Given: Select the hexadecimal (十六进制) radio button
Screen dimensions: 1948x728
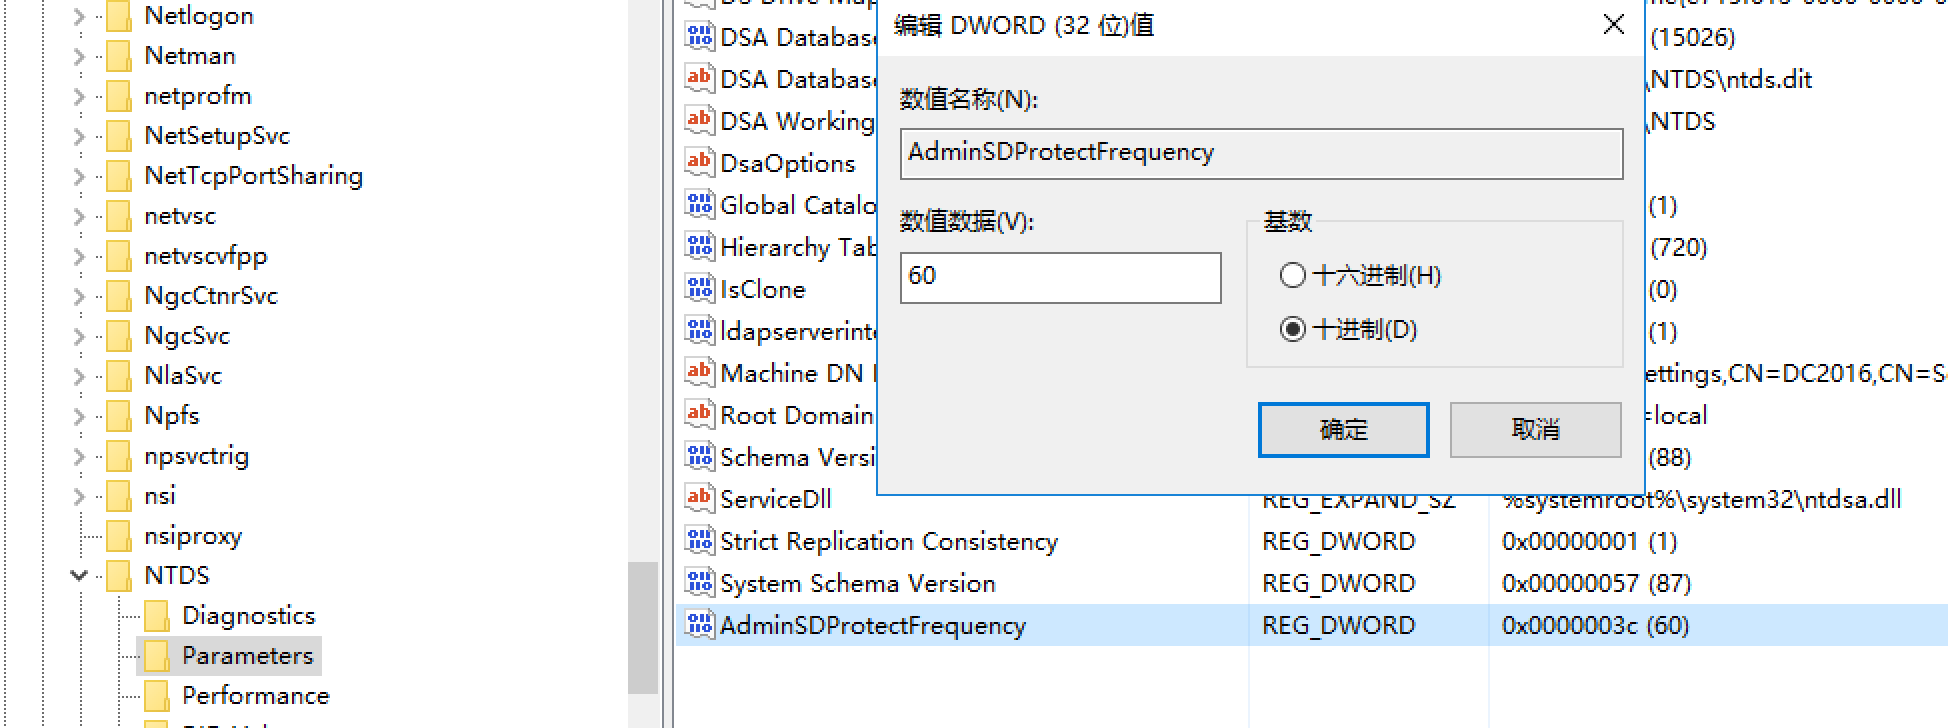Looking at the screenshot, I should (x=1293, y=275).
